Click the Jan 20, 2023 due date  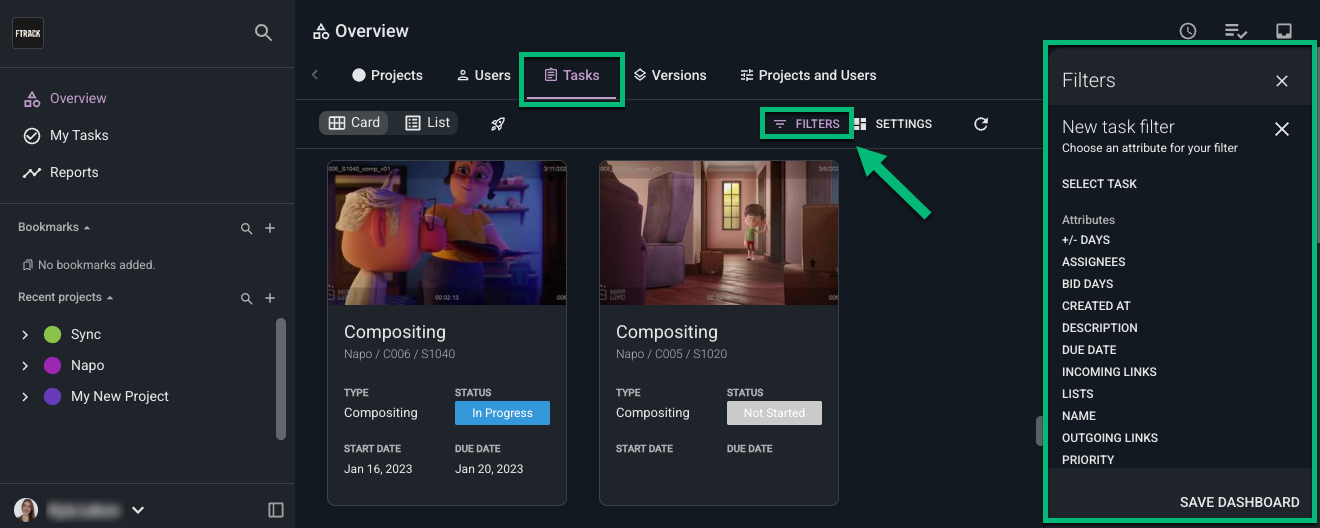click(489, 468)
